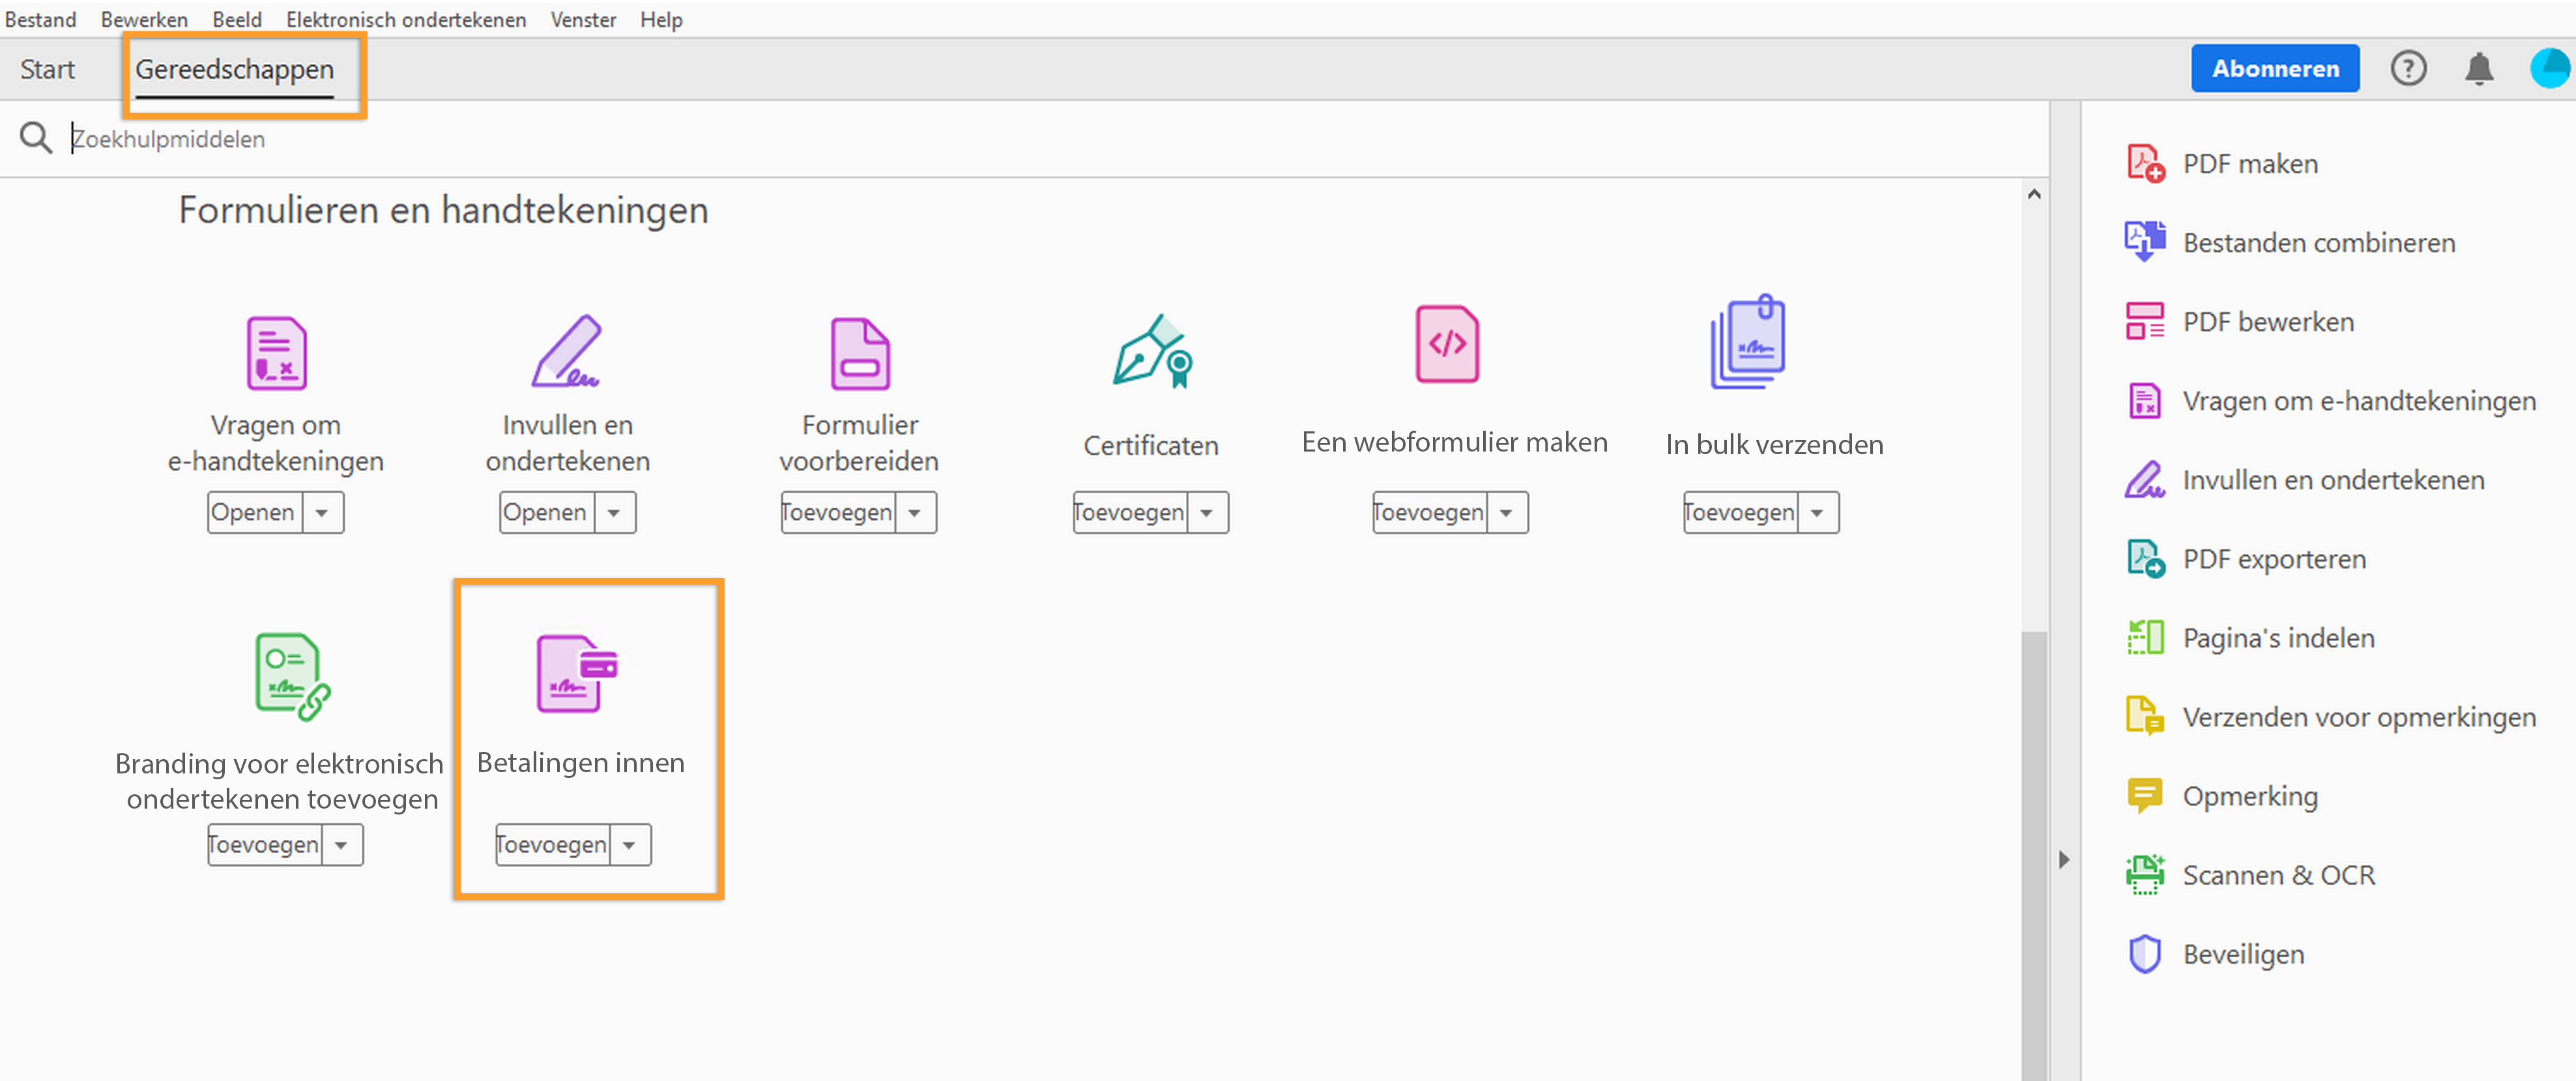Select Bestanden combineren in the side panel
The height and width of the screenshot is (1081, 2576).
point(2318,243)
